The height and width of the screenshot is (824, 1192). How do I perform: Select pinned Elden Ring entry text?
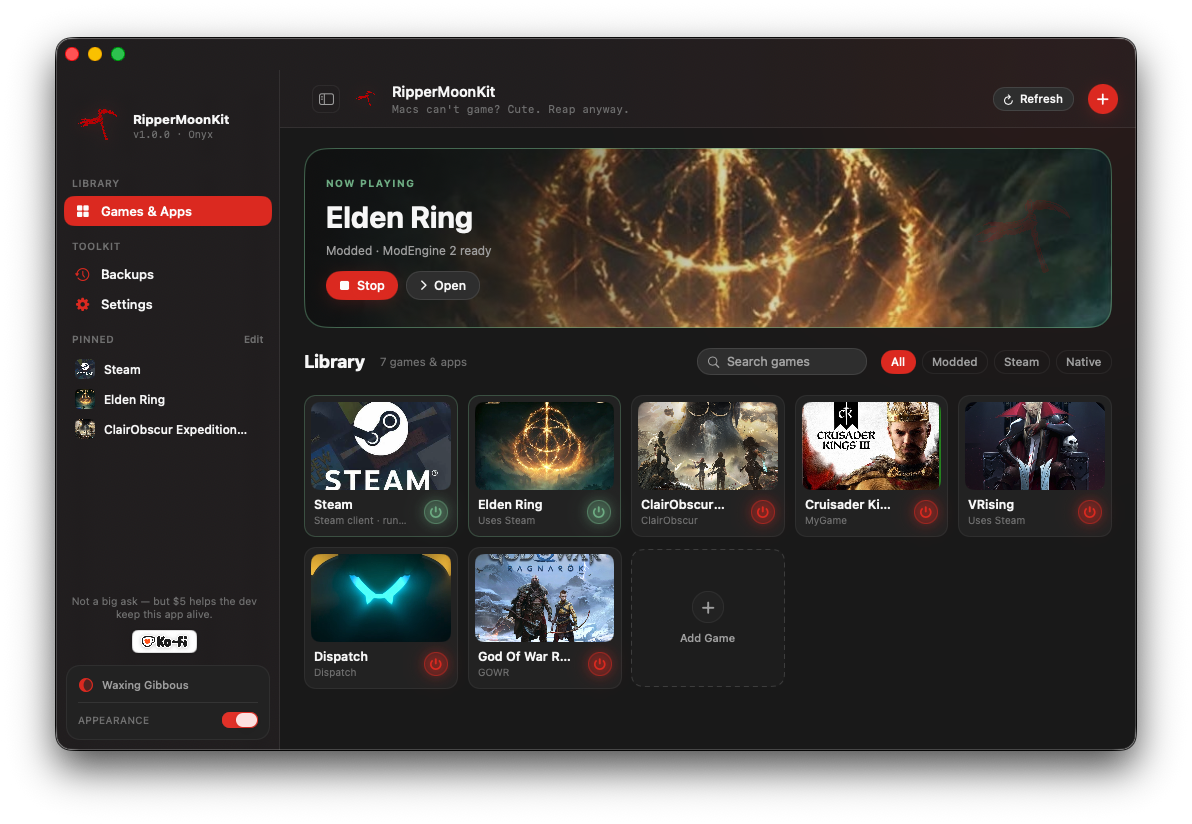point(134,399)
